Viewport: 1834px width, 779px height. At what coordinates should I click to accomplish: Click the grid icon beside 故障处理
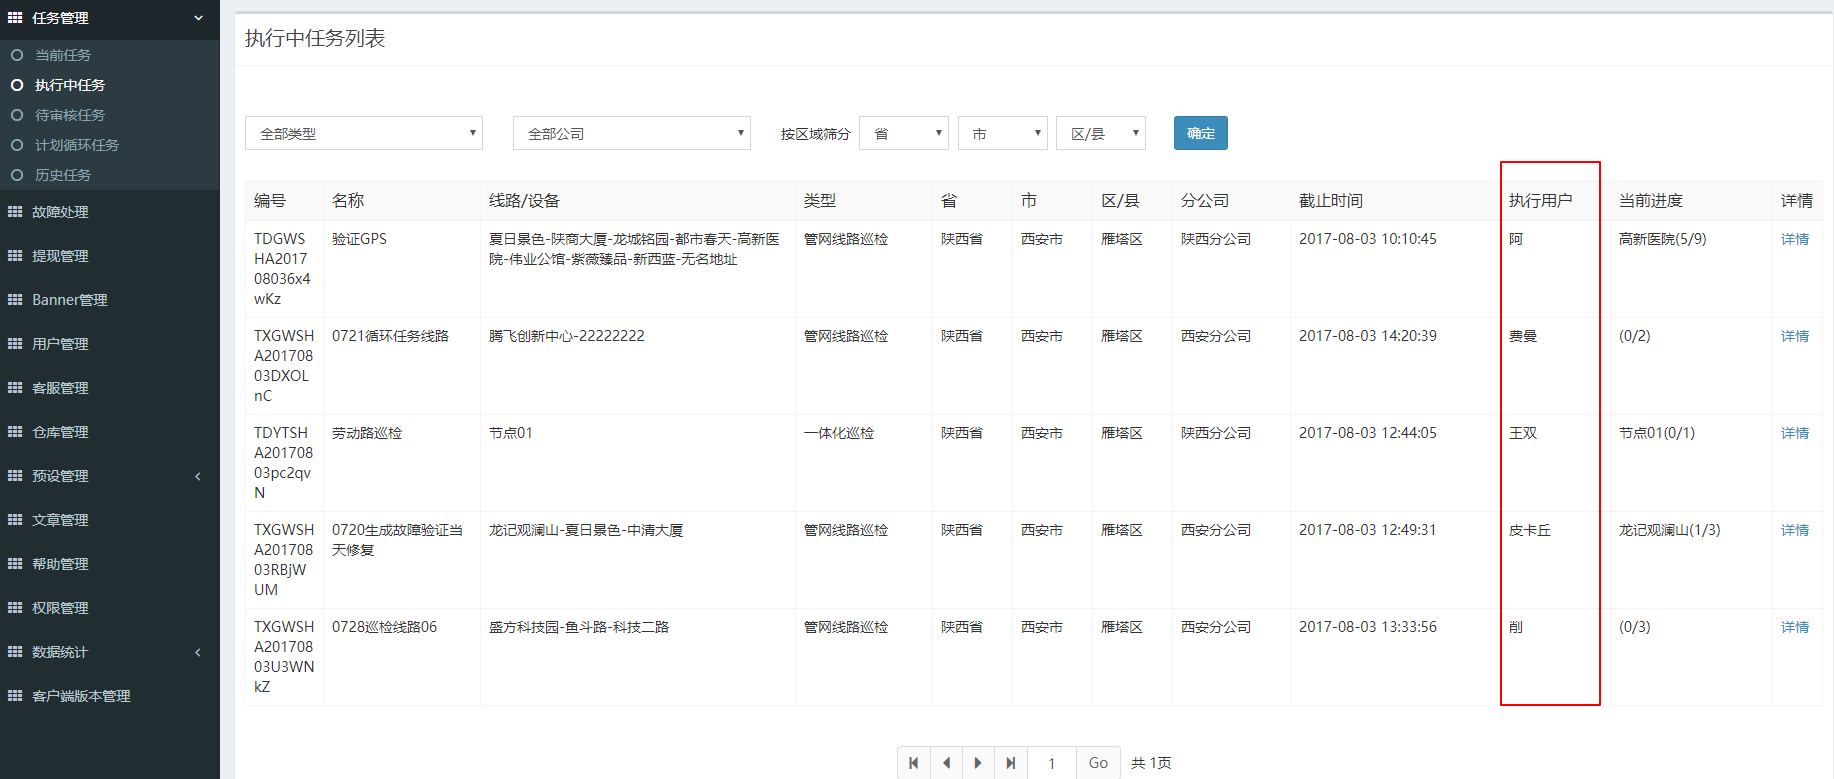pos(15,212)
